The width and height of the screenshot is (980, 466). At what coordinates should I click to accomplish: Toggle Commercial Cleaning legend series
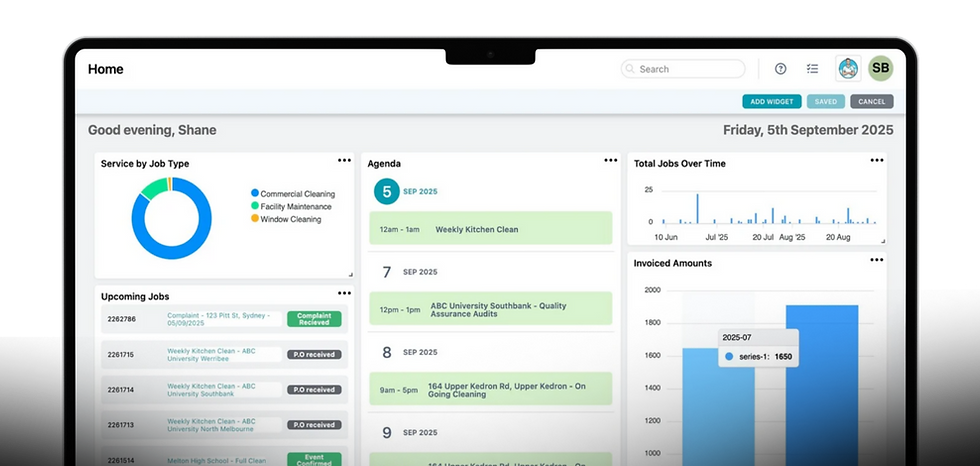coord(292,194)
